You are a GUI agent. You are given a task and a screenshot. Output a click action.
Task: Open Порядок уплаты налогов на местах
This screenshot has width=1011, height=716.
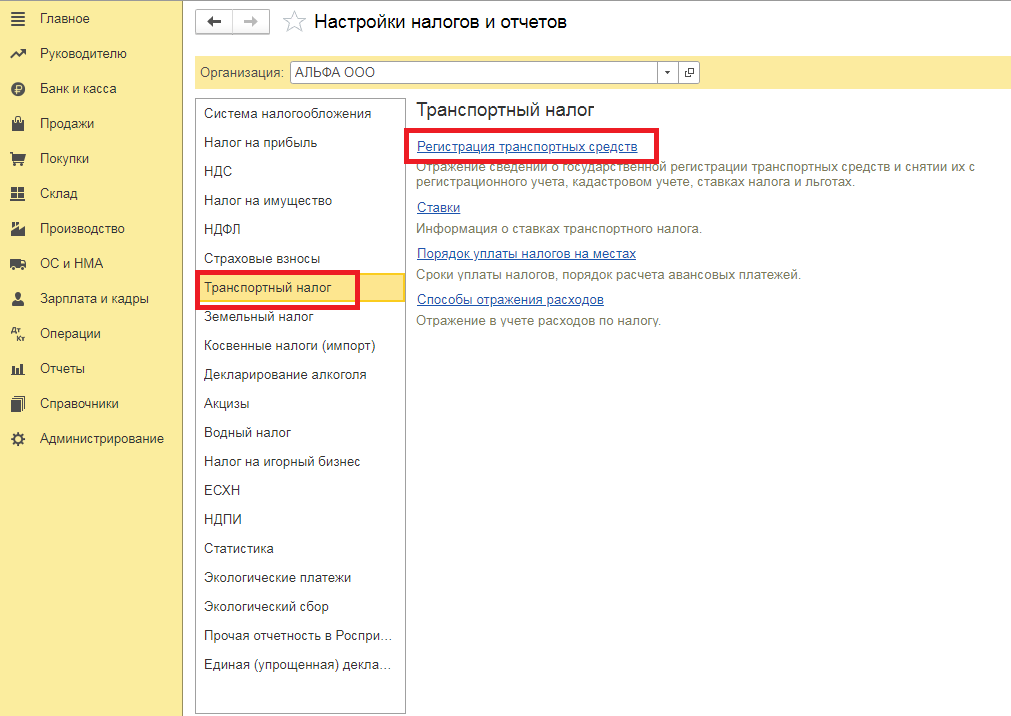coord(526,254)
